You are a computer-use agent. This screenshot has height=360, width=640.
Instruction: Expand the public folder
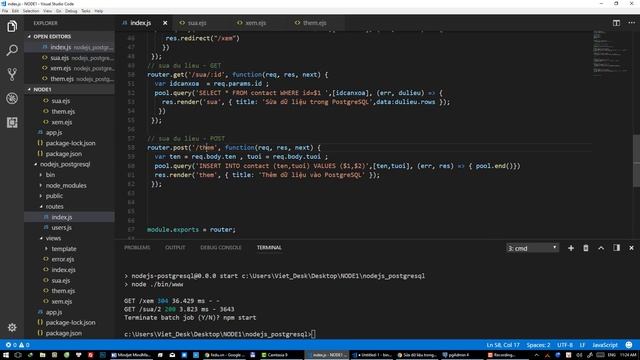pyautogui.click(x=54, y=196)
